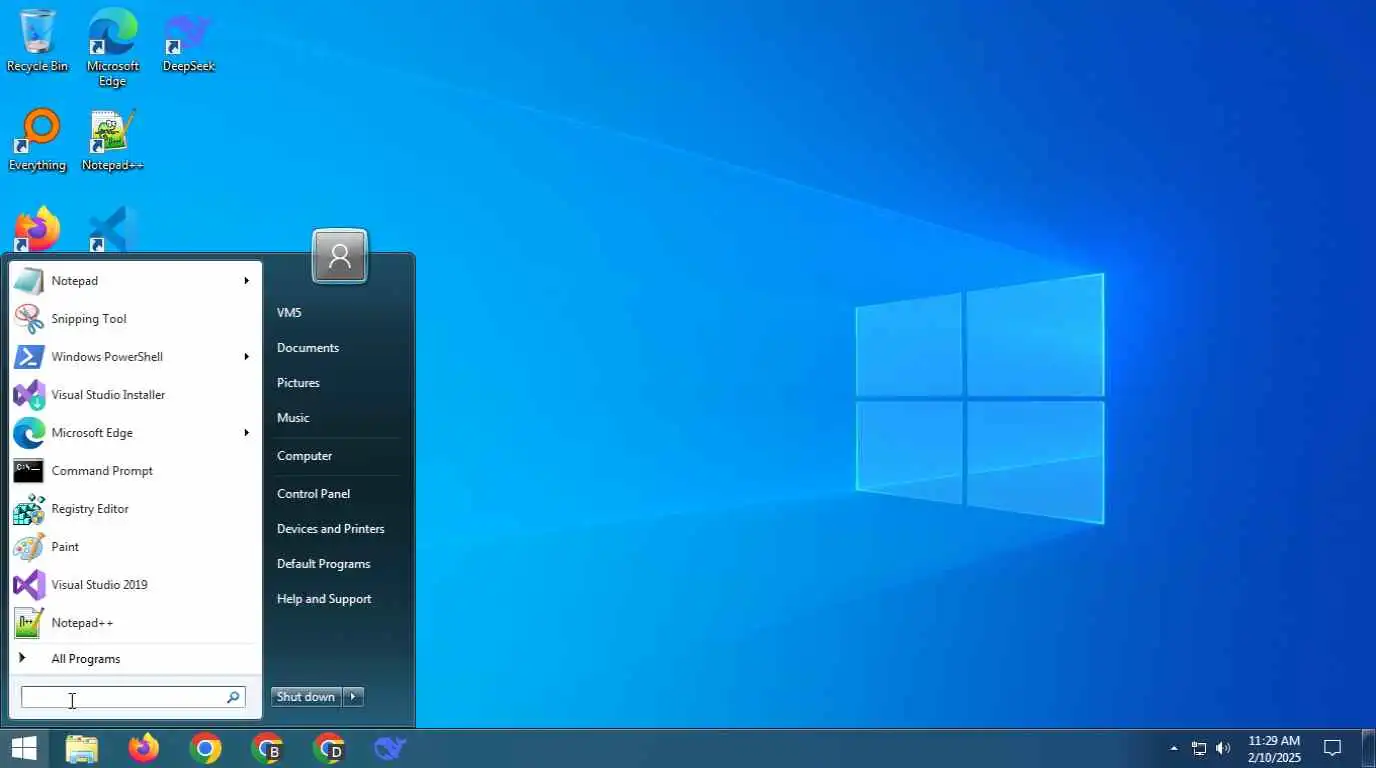This screenshot has width=1376, height=768.
Task: Open Music from the Start menu
Action: click(x=293, y=418)
